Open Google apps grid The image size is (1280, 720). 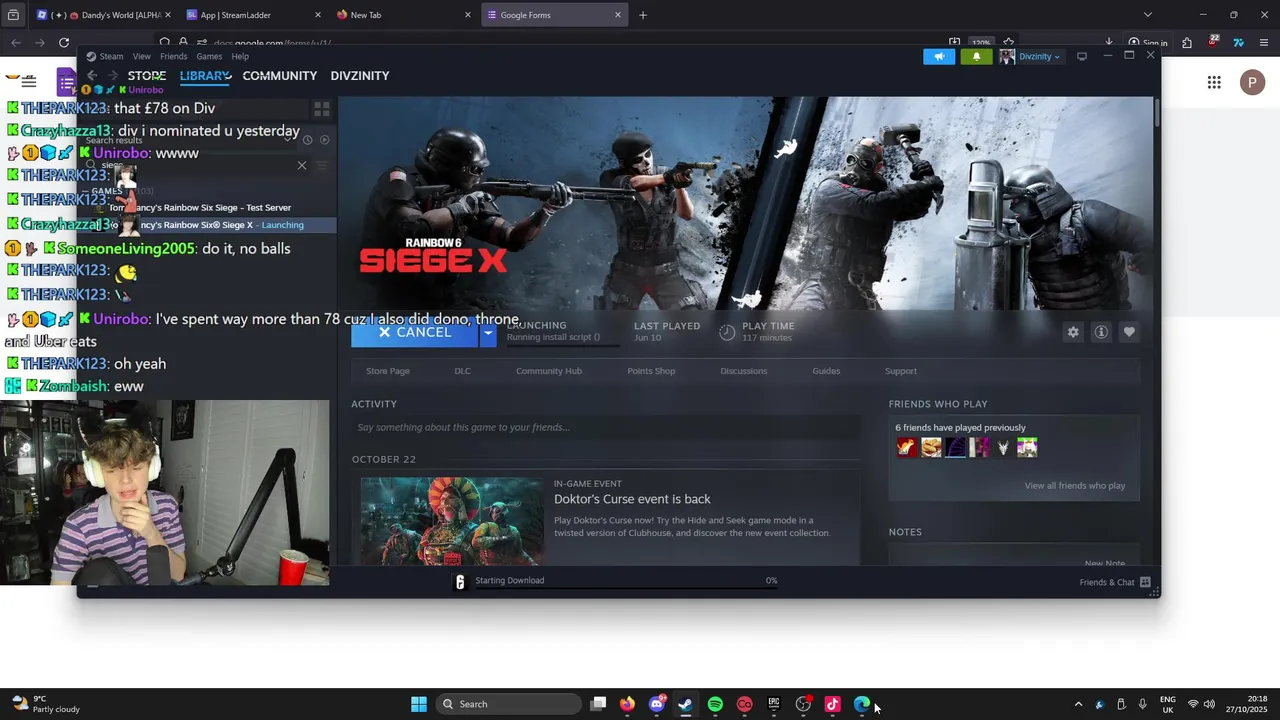click(1214, 83)
